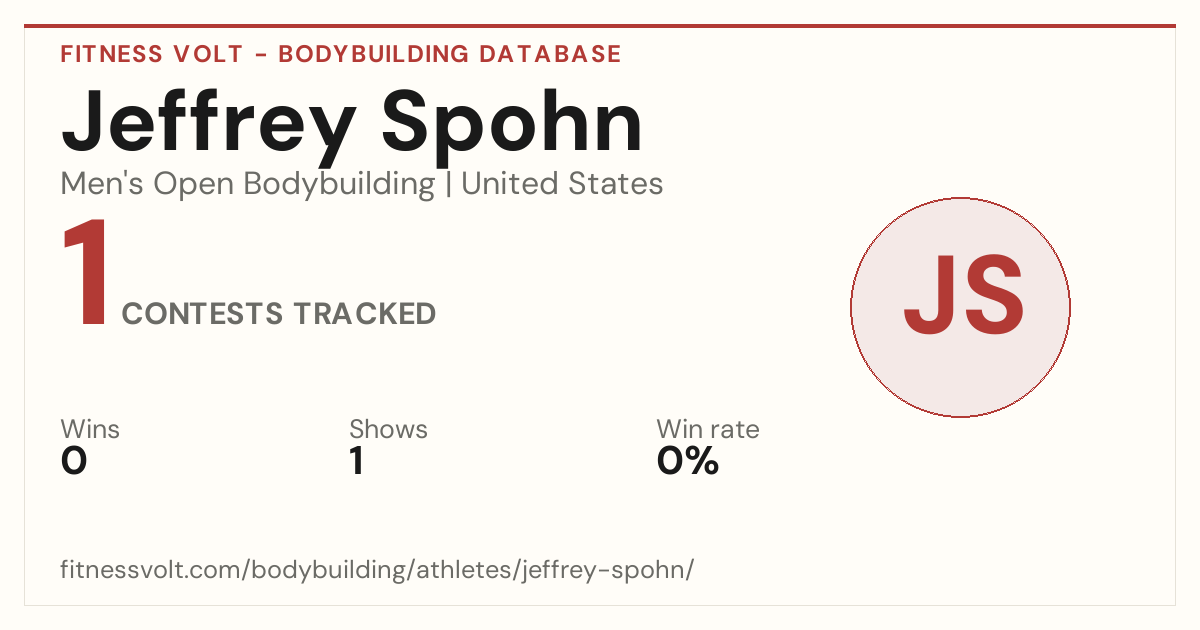Click the JS avatar circle
Image resolution: width=1200 pixels, height=630 pixels.
click(960, 307)
